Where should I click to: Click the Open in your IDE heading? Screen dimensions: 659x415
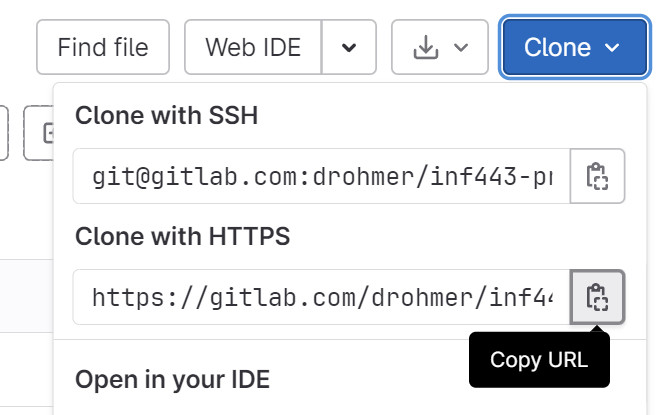(x=172, y=380)
